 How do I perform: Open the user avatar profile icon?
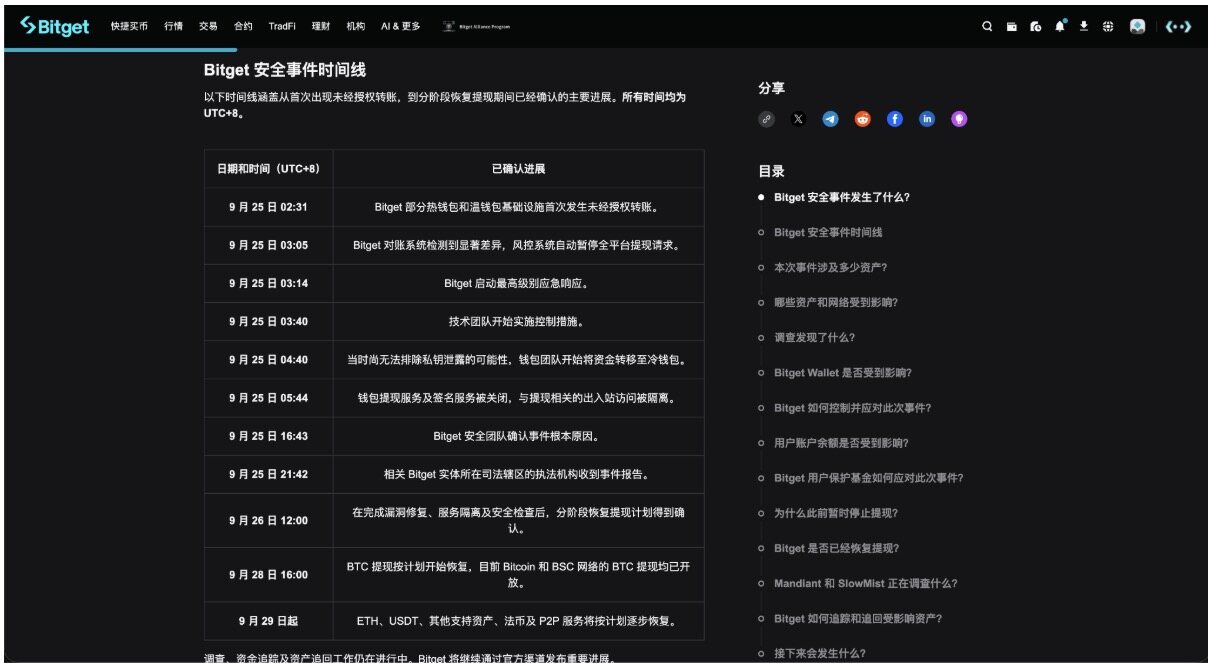point(1137,27)
